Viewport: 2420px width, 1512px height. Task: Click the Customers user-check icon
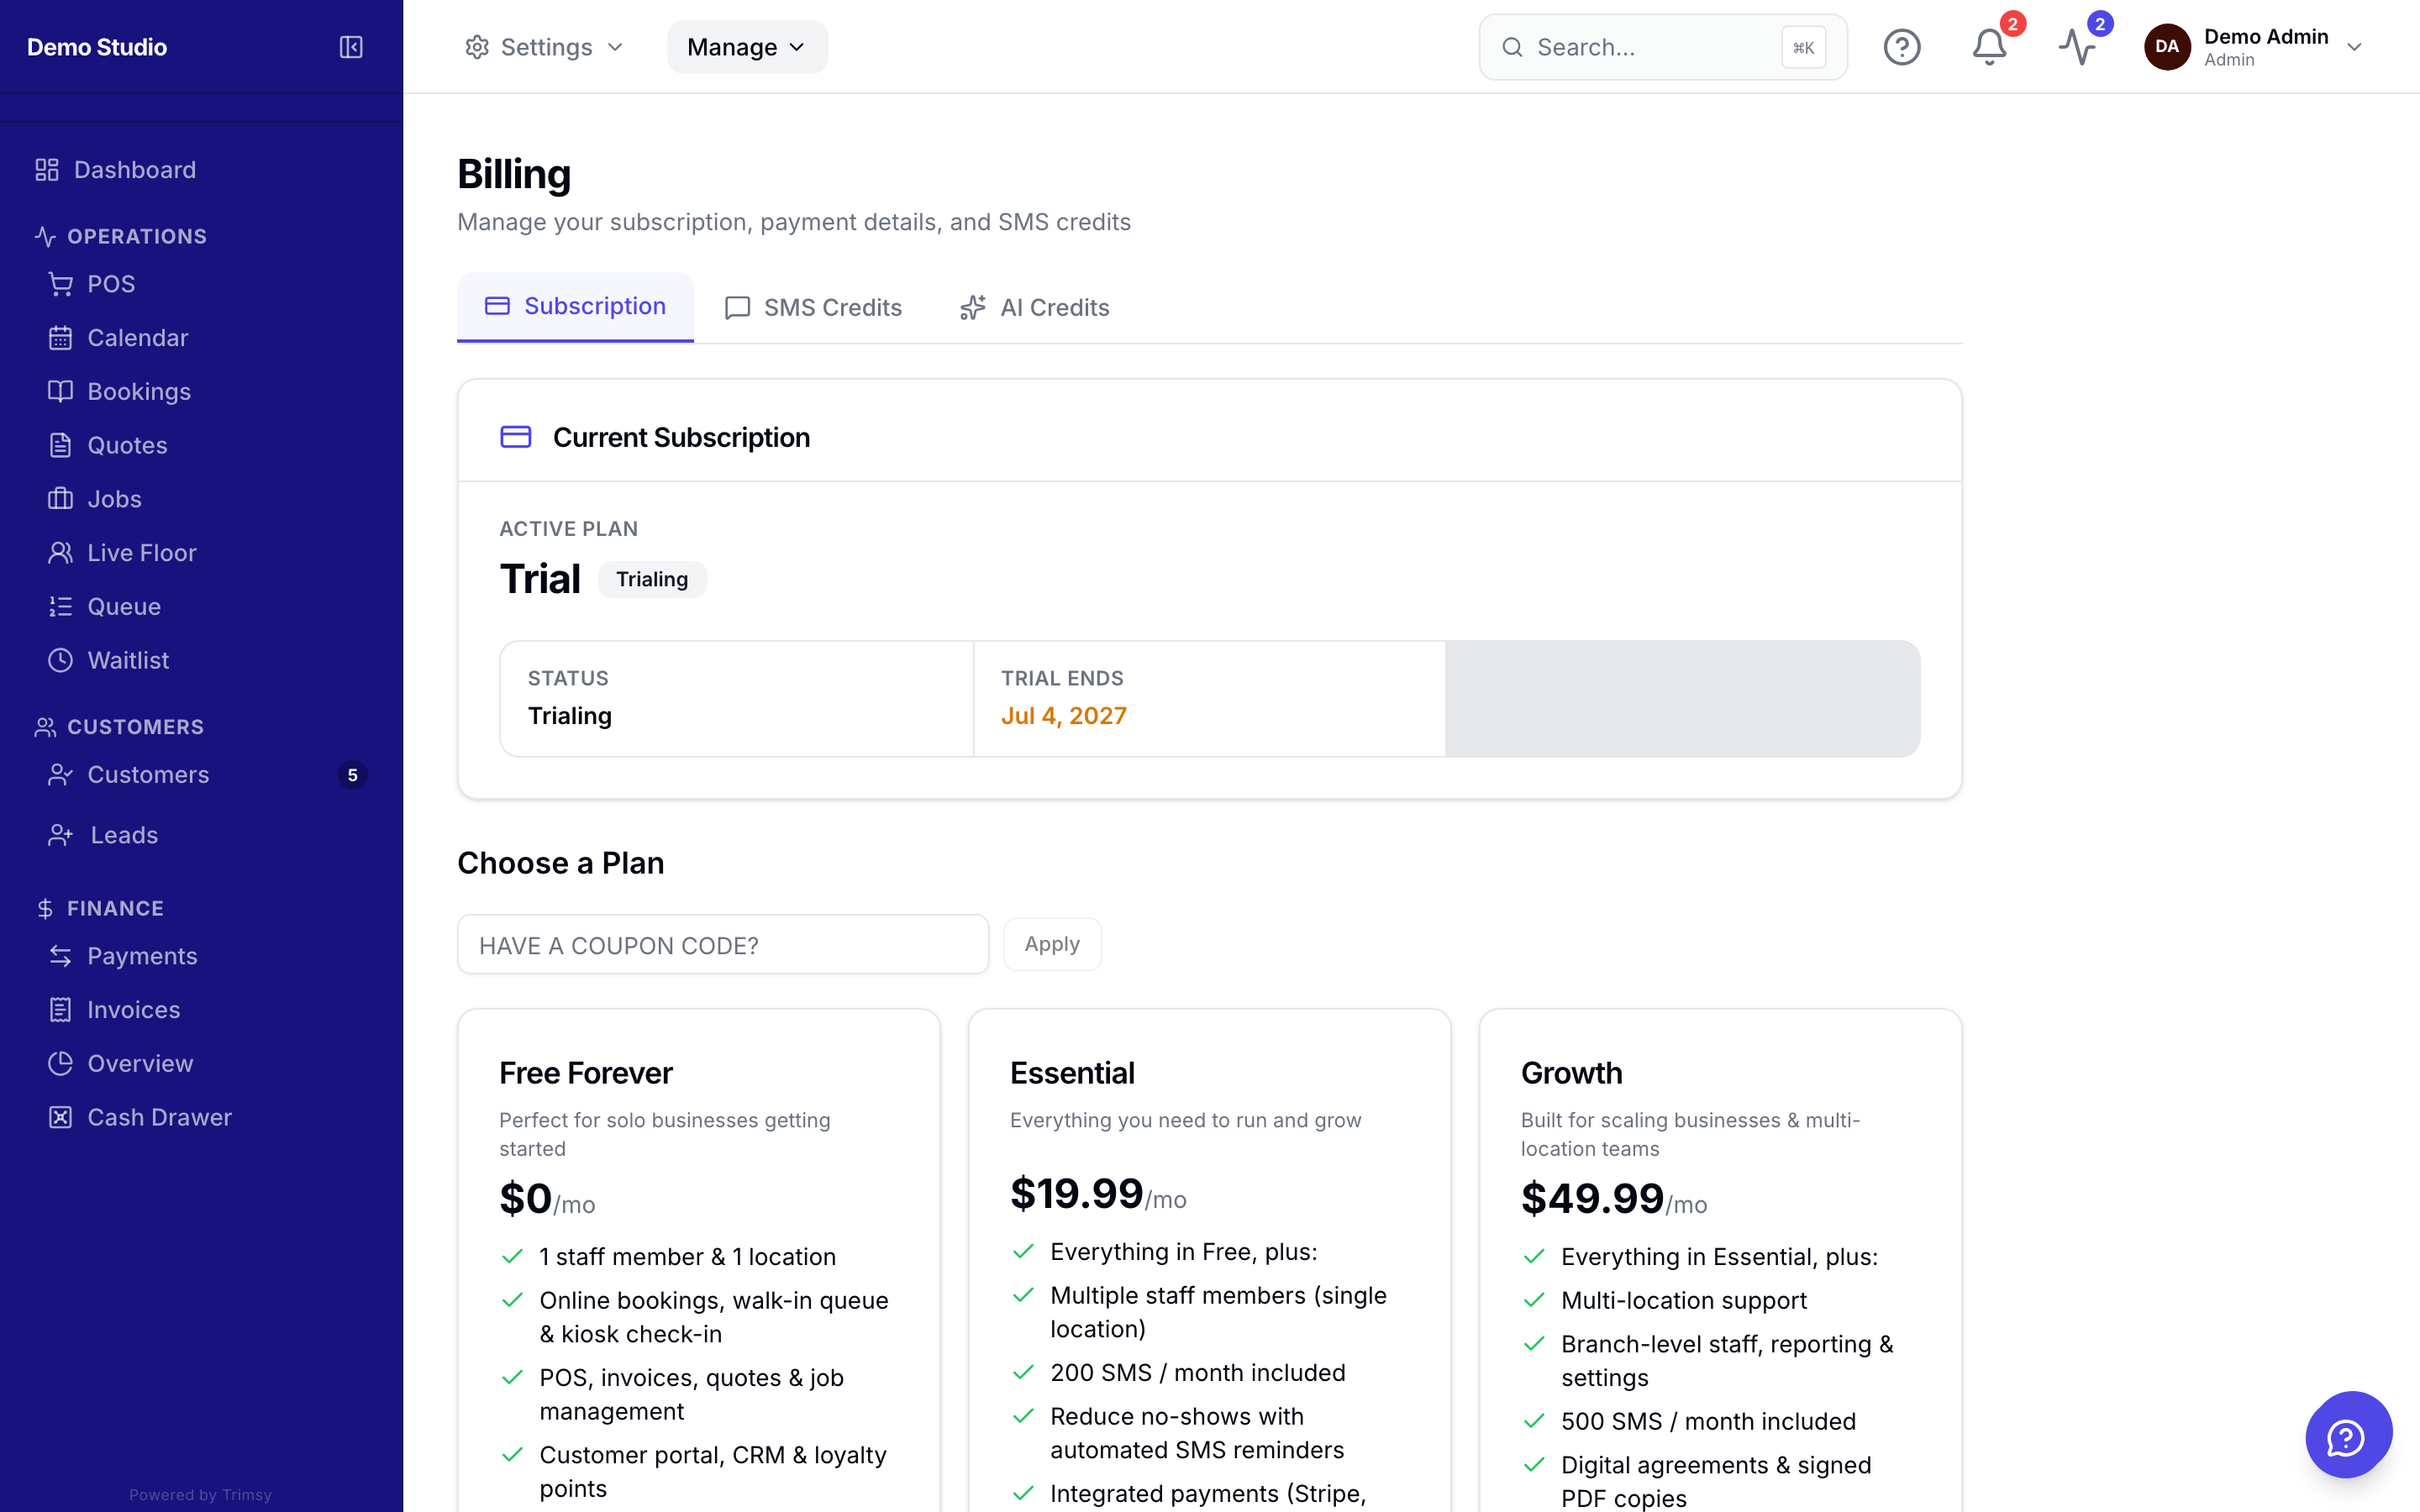(x=60, y=775)
